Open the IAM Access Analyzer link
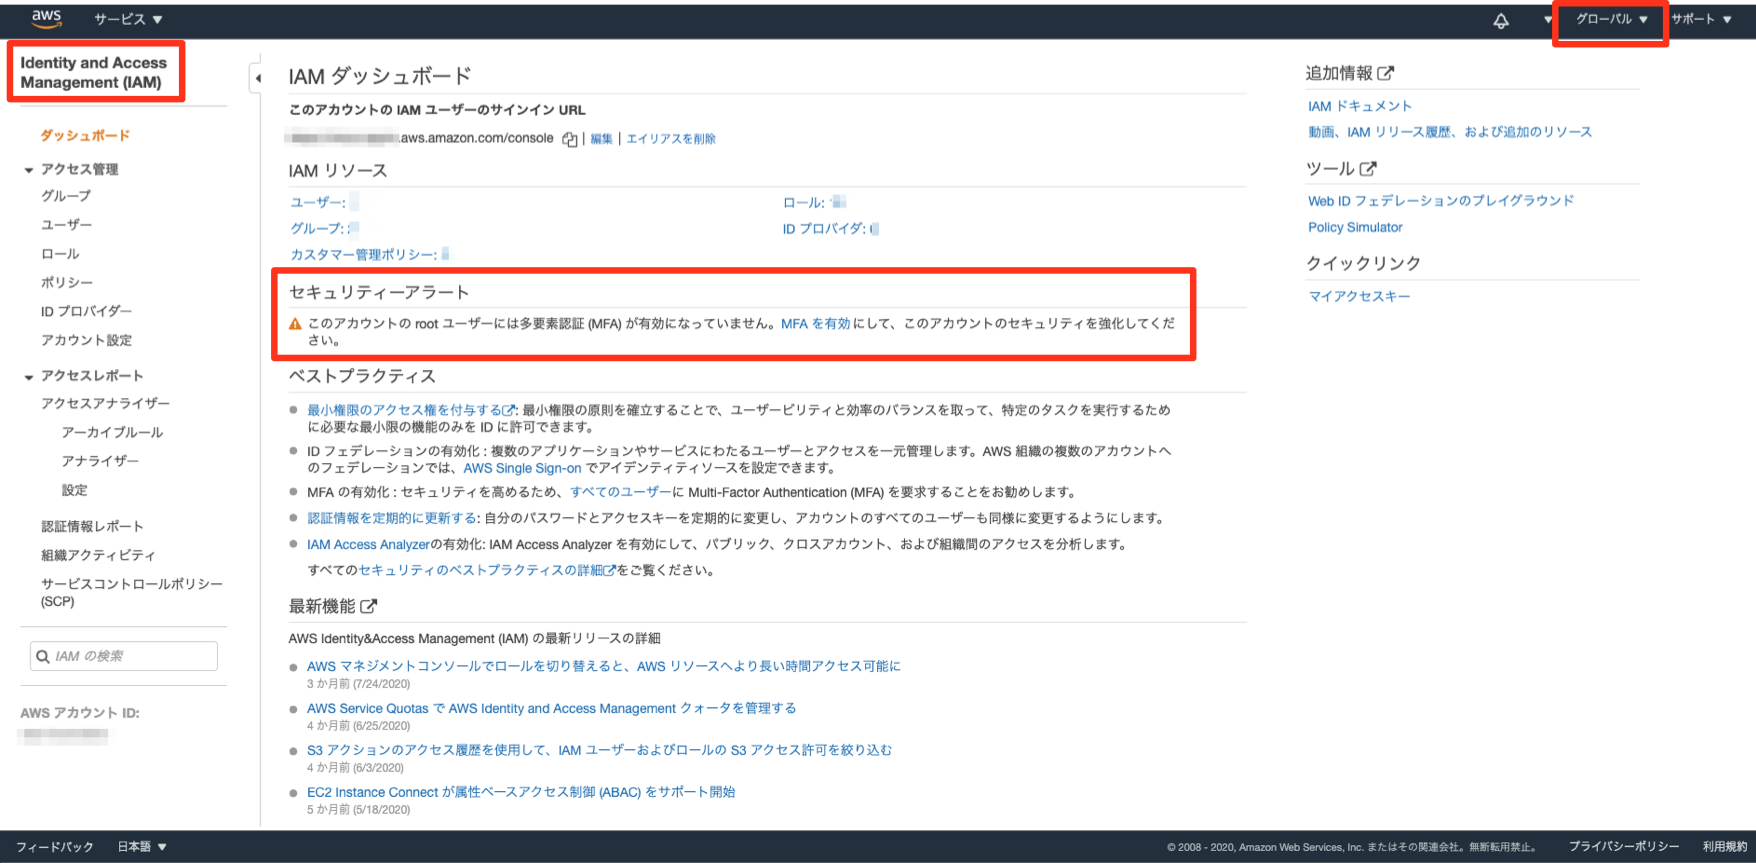The height and width of the screenshot is (863, 1756). pos(368,544)
